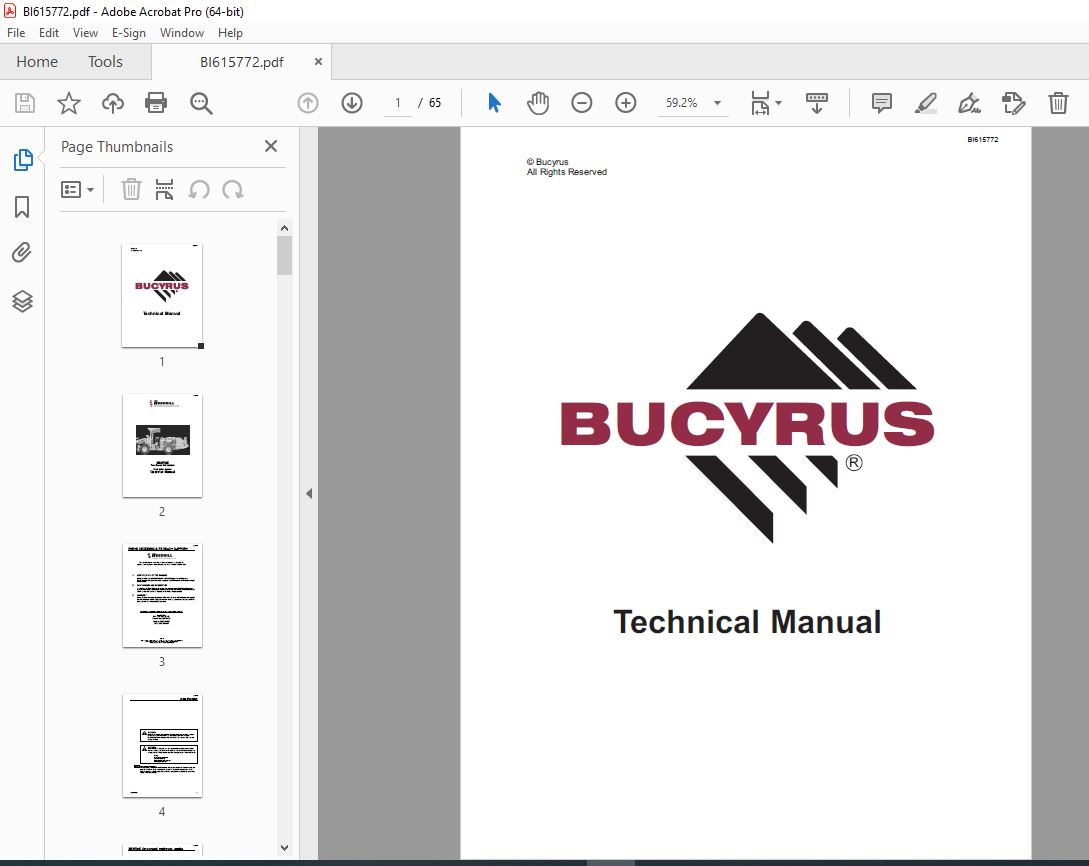1089x866 pixels.
Task: Close the Page Thumbnails panel
Action: pyautogui.click(x=271, y=146)
